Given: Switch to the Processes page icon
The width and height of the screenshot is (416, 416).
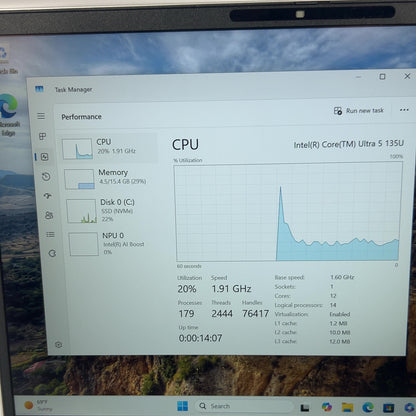Looking at the screenshot, I should pyautogui.click(x=43, y=136).
